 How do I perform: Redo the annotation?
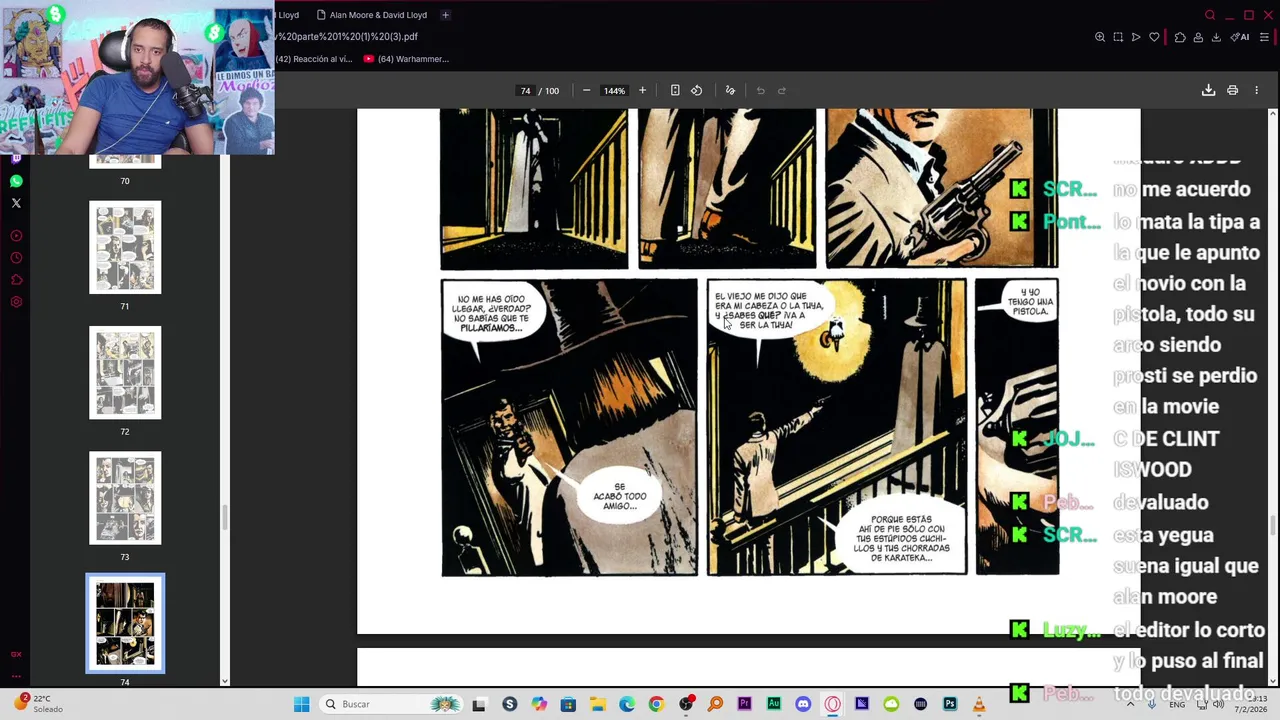(x=782, y=91)
